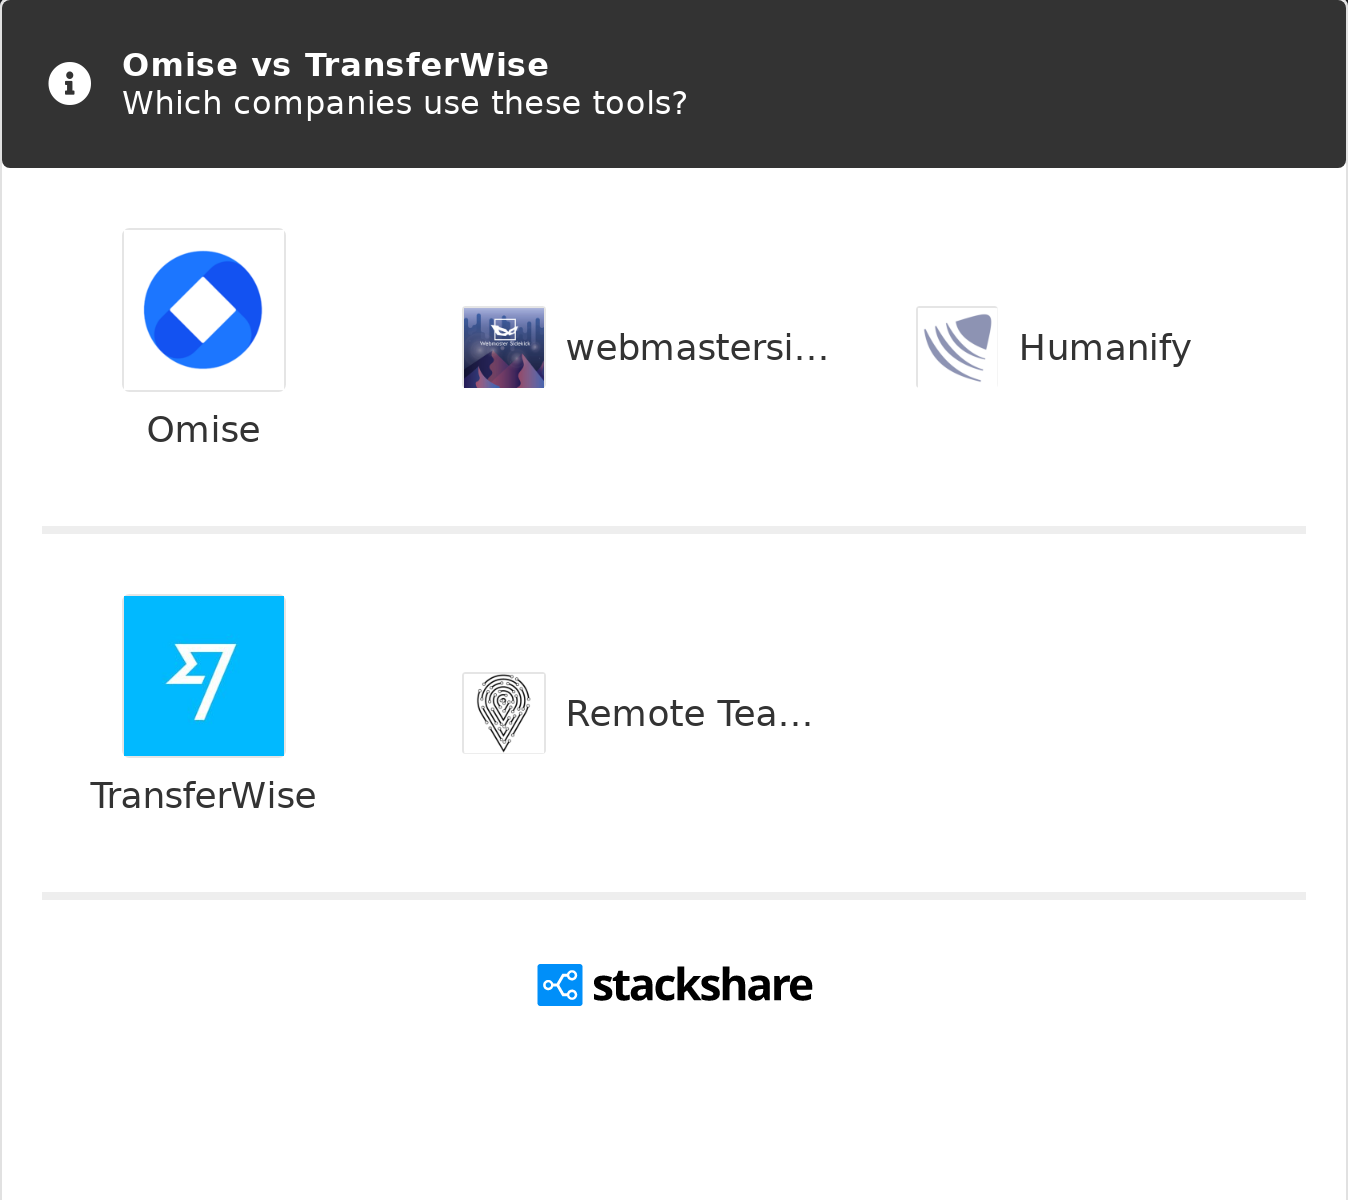Click the Humanify company logo
Screen dimensions: 1348x1200
click(957, 347)
